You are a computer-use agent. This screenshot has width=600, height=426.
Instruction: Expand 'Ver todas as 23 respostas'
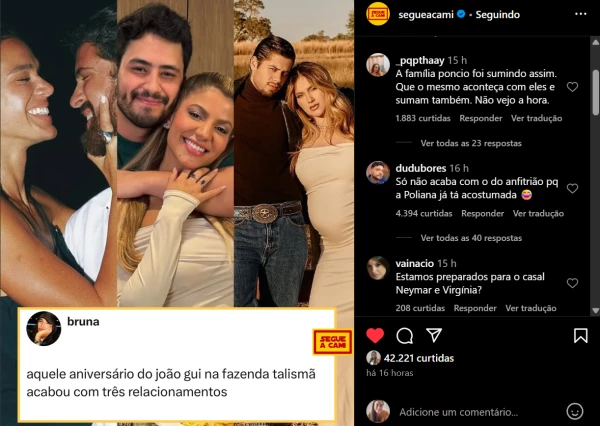(471, 144)
